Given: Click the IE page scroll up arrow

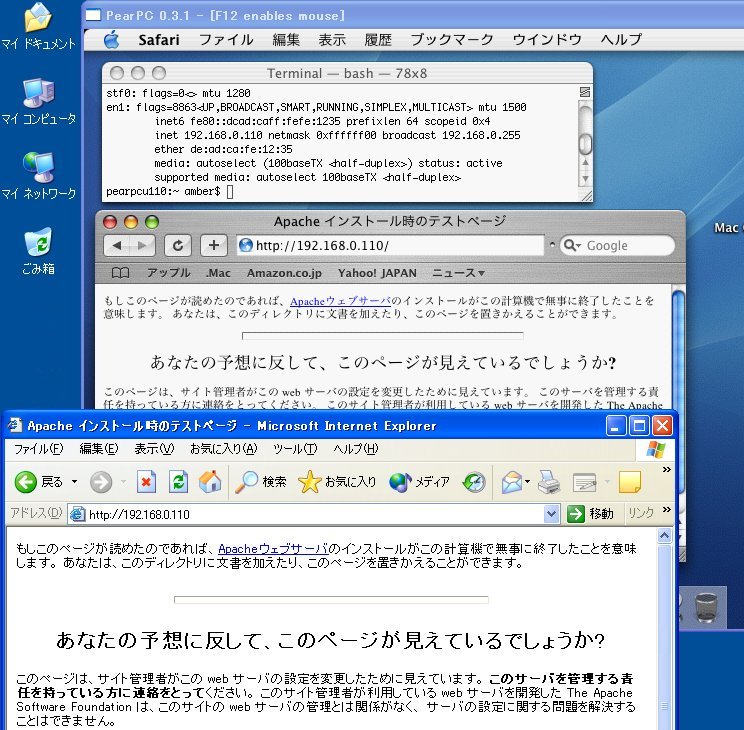Looking at the screenshot, I should (664, 536).
